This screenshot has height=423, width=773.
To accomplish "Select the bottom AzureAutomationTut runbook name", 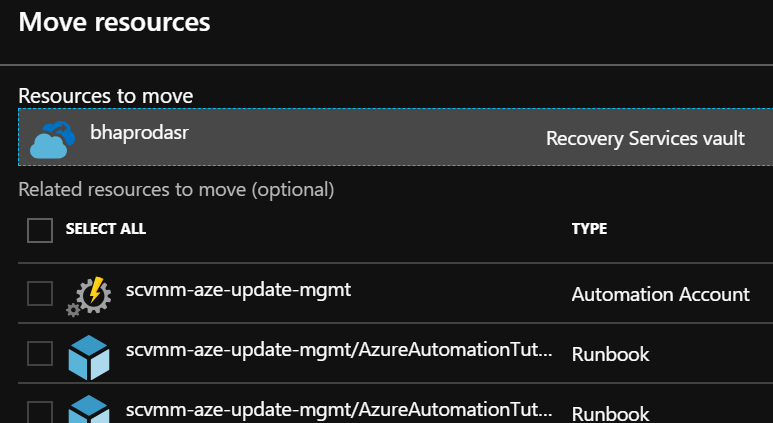I will 338,409.
